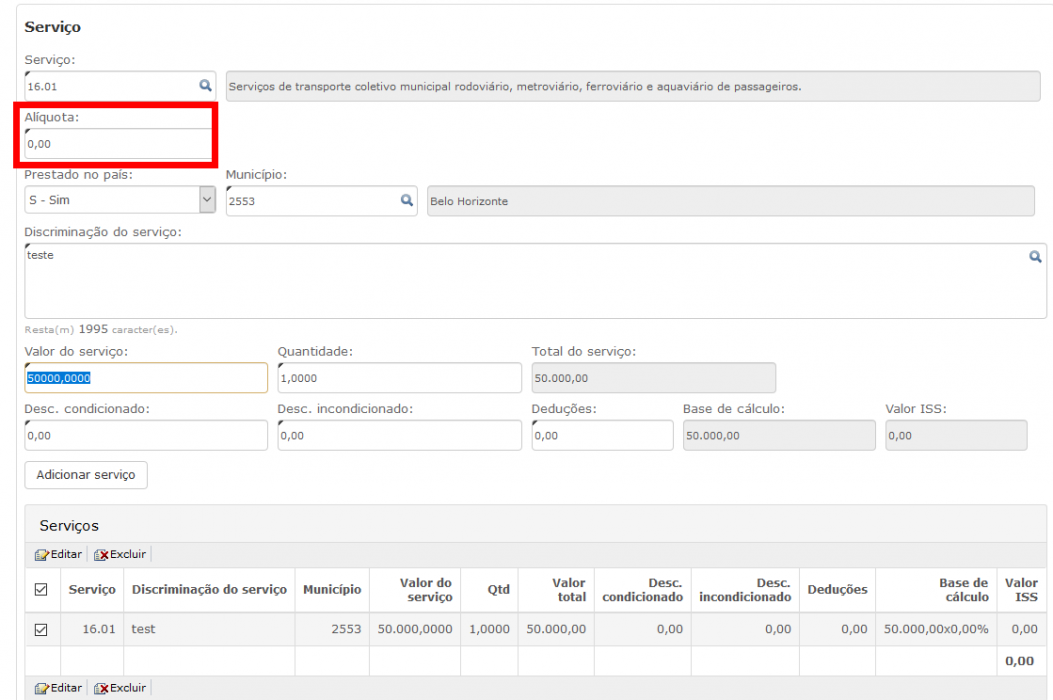Click the Belo Horizonte município name field
This screenshot has height=700, width=1053.
coord(731,201)
